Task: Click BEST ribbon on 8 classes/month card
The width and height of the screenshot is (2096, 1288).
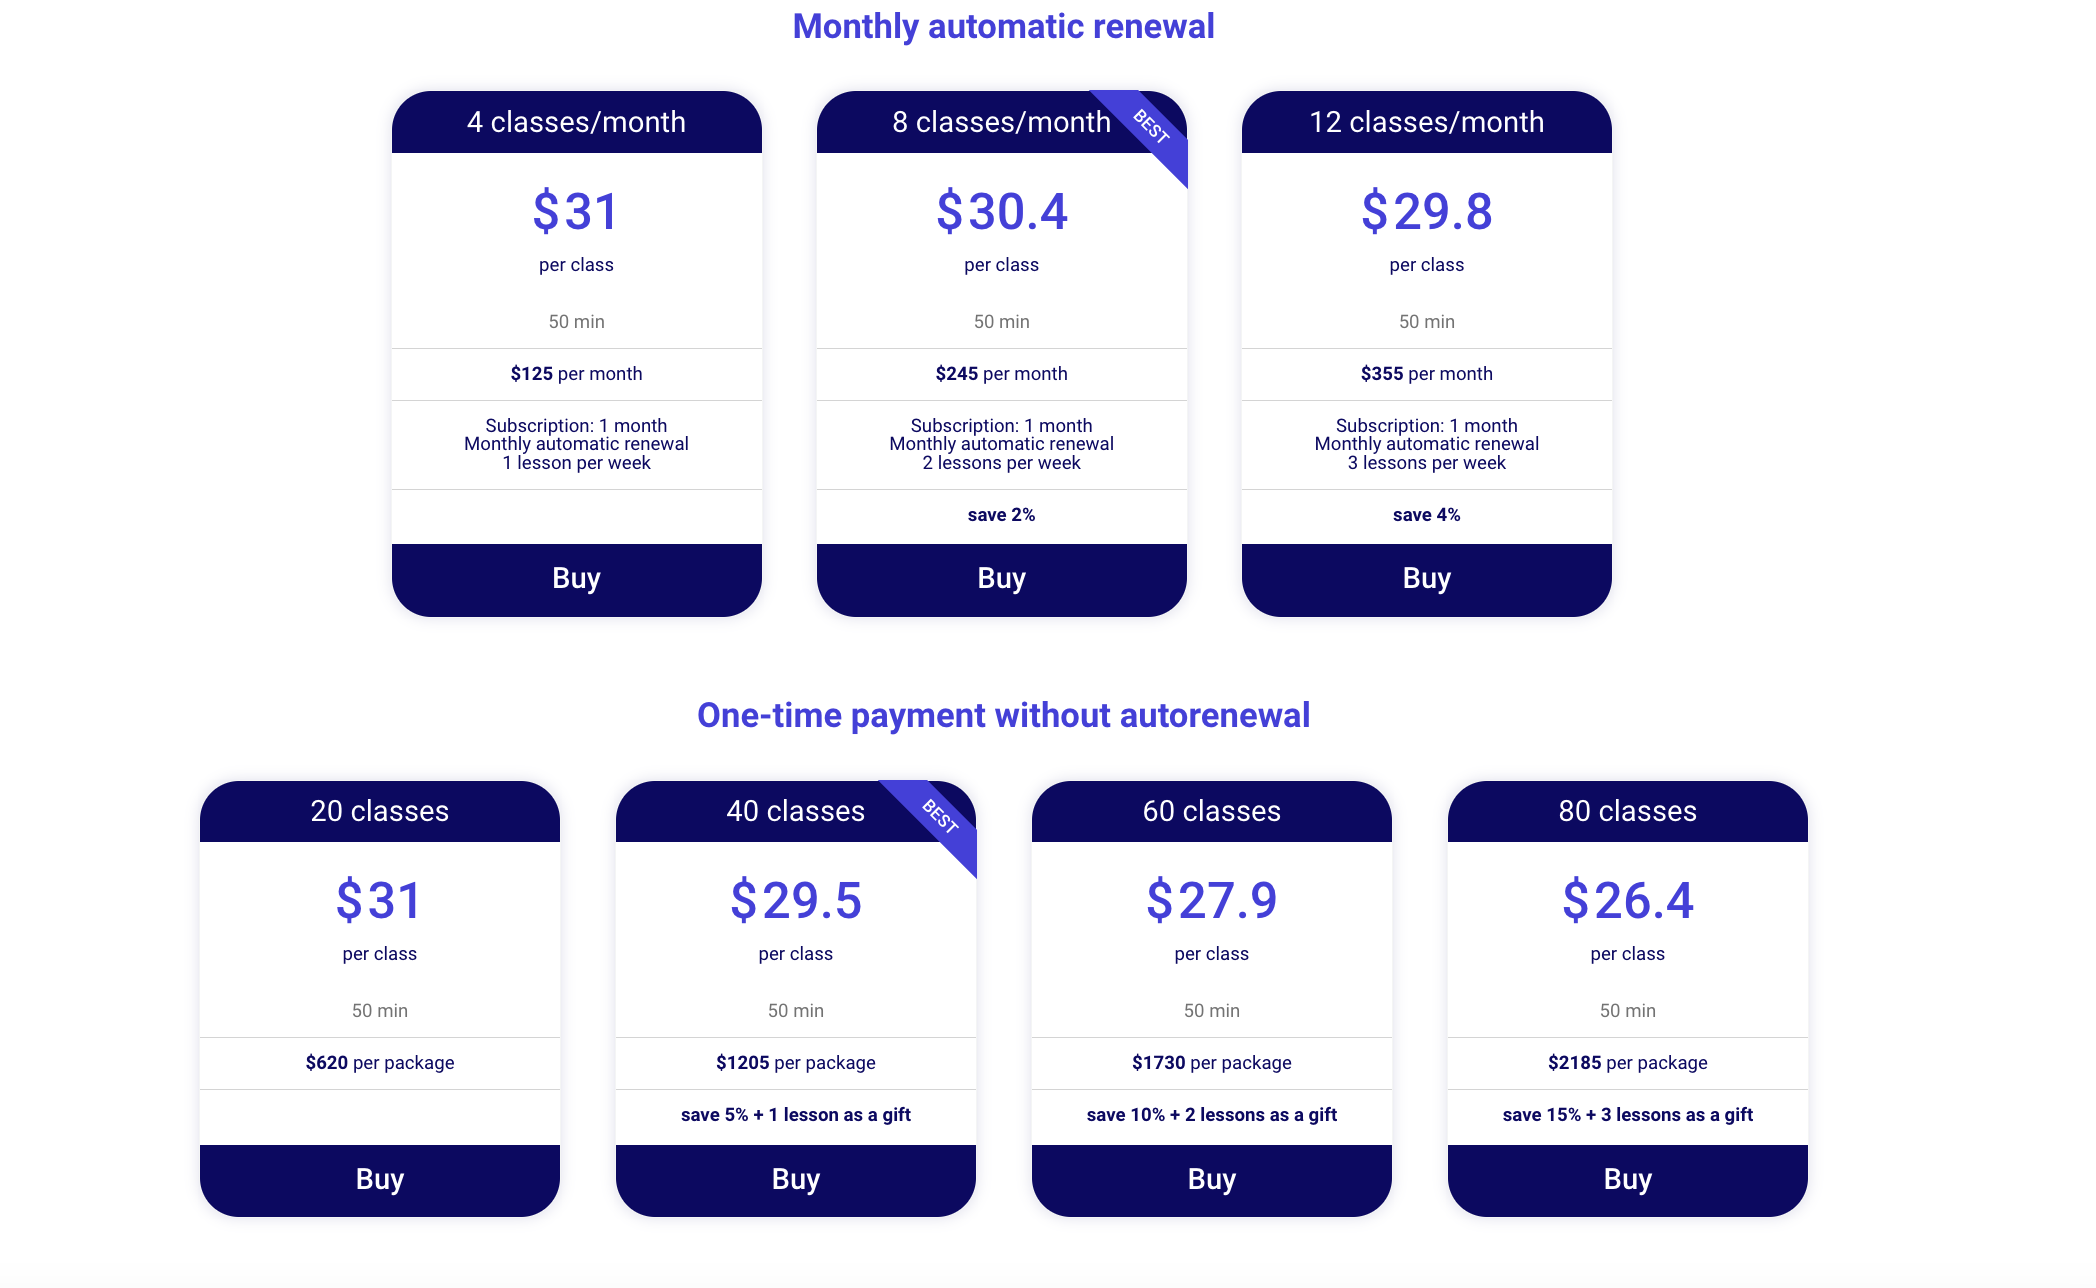Action: [x=1152, y=127]
